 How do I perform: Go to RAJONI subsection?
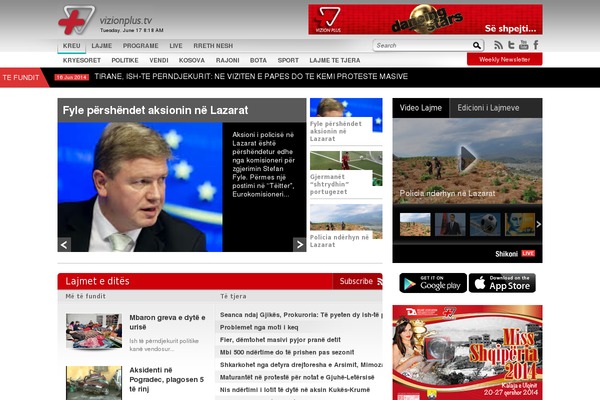pyautogui.click(x=227, y=60)
